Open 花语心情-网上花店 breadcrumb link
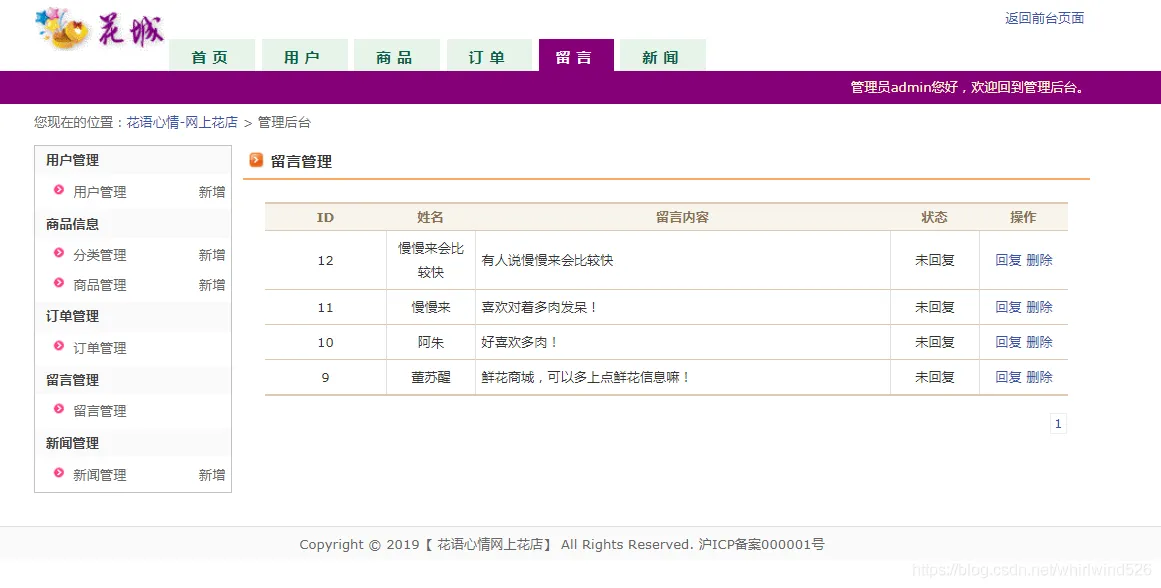This screenshot has height=588, width=1161. [182, 122]
